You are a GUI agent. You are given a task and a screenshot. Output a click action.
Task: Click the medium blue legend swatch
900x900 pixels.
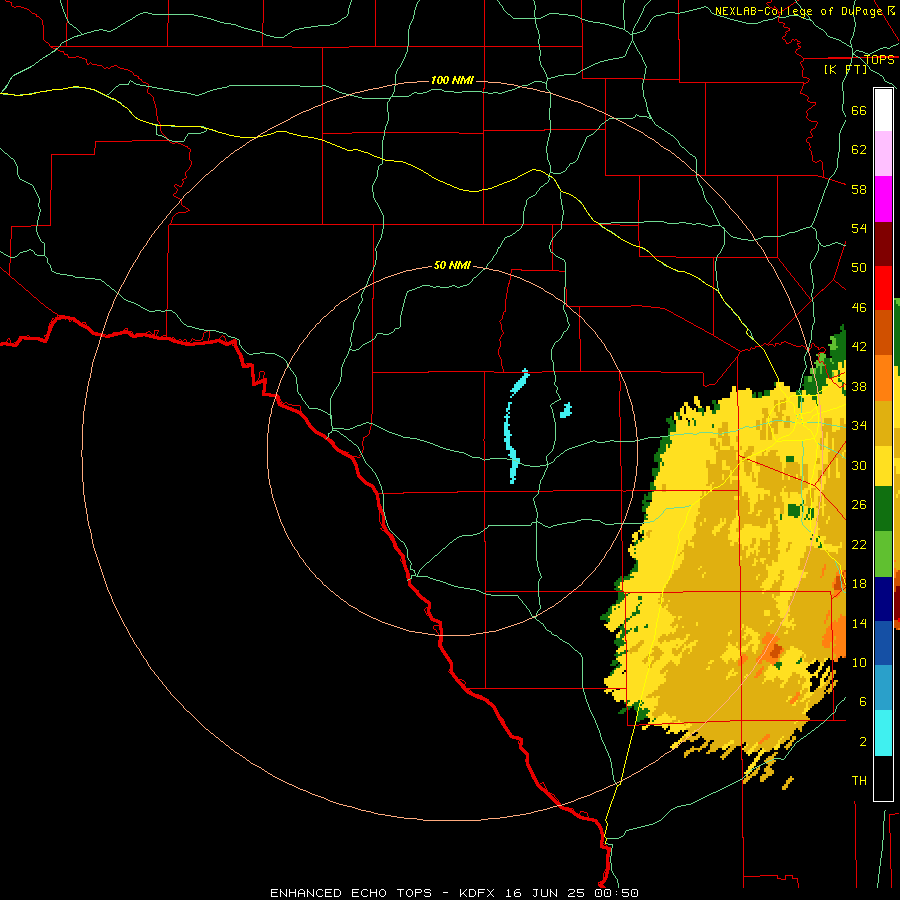tap(883, 643)
